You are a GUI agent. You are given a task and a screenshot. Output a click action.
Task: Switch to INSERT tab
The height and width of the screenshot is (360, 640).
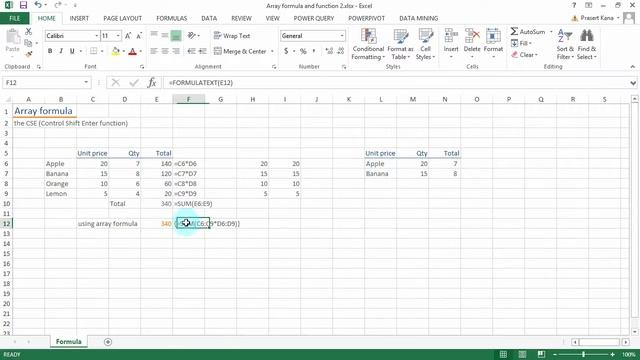coord(79,18)
